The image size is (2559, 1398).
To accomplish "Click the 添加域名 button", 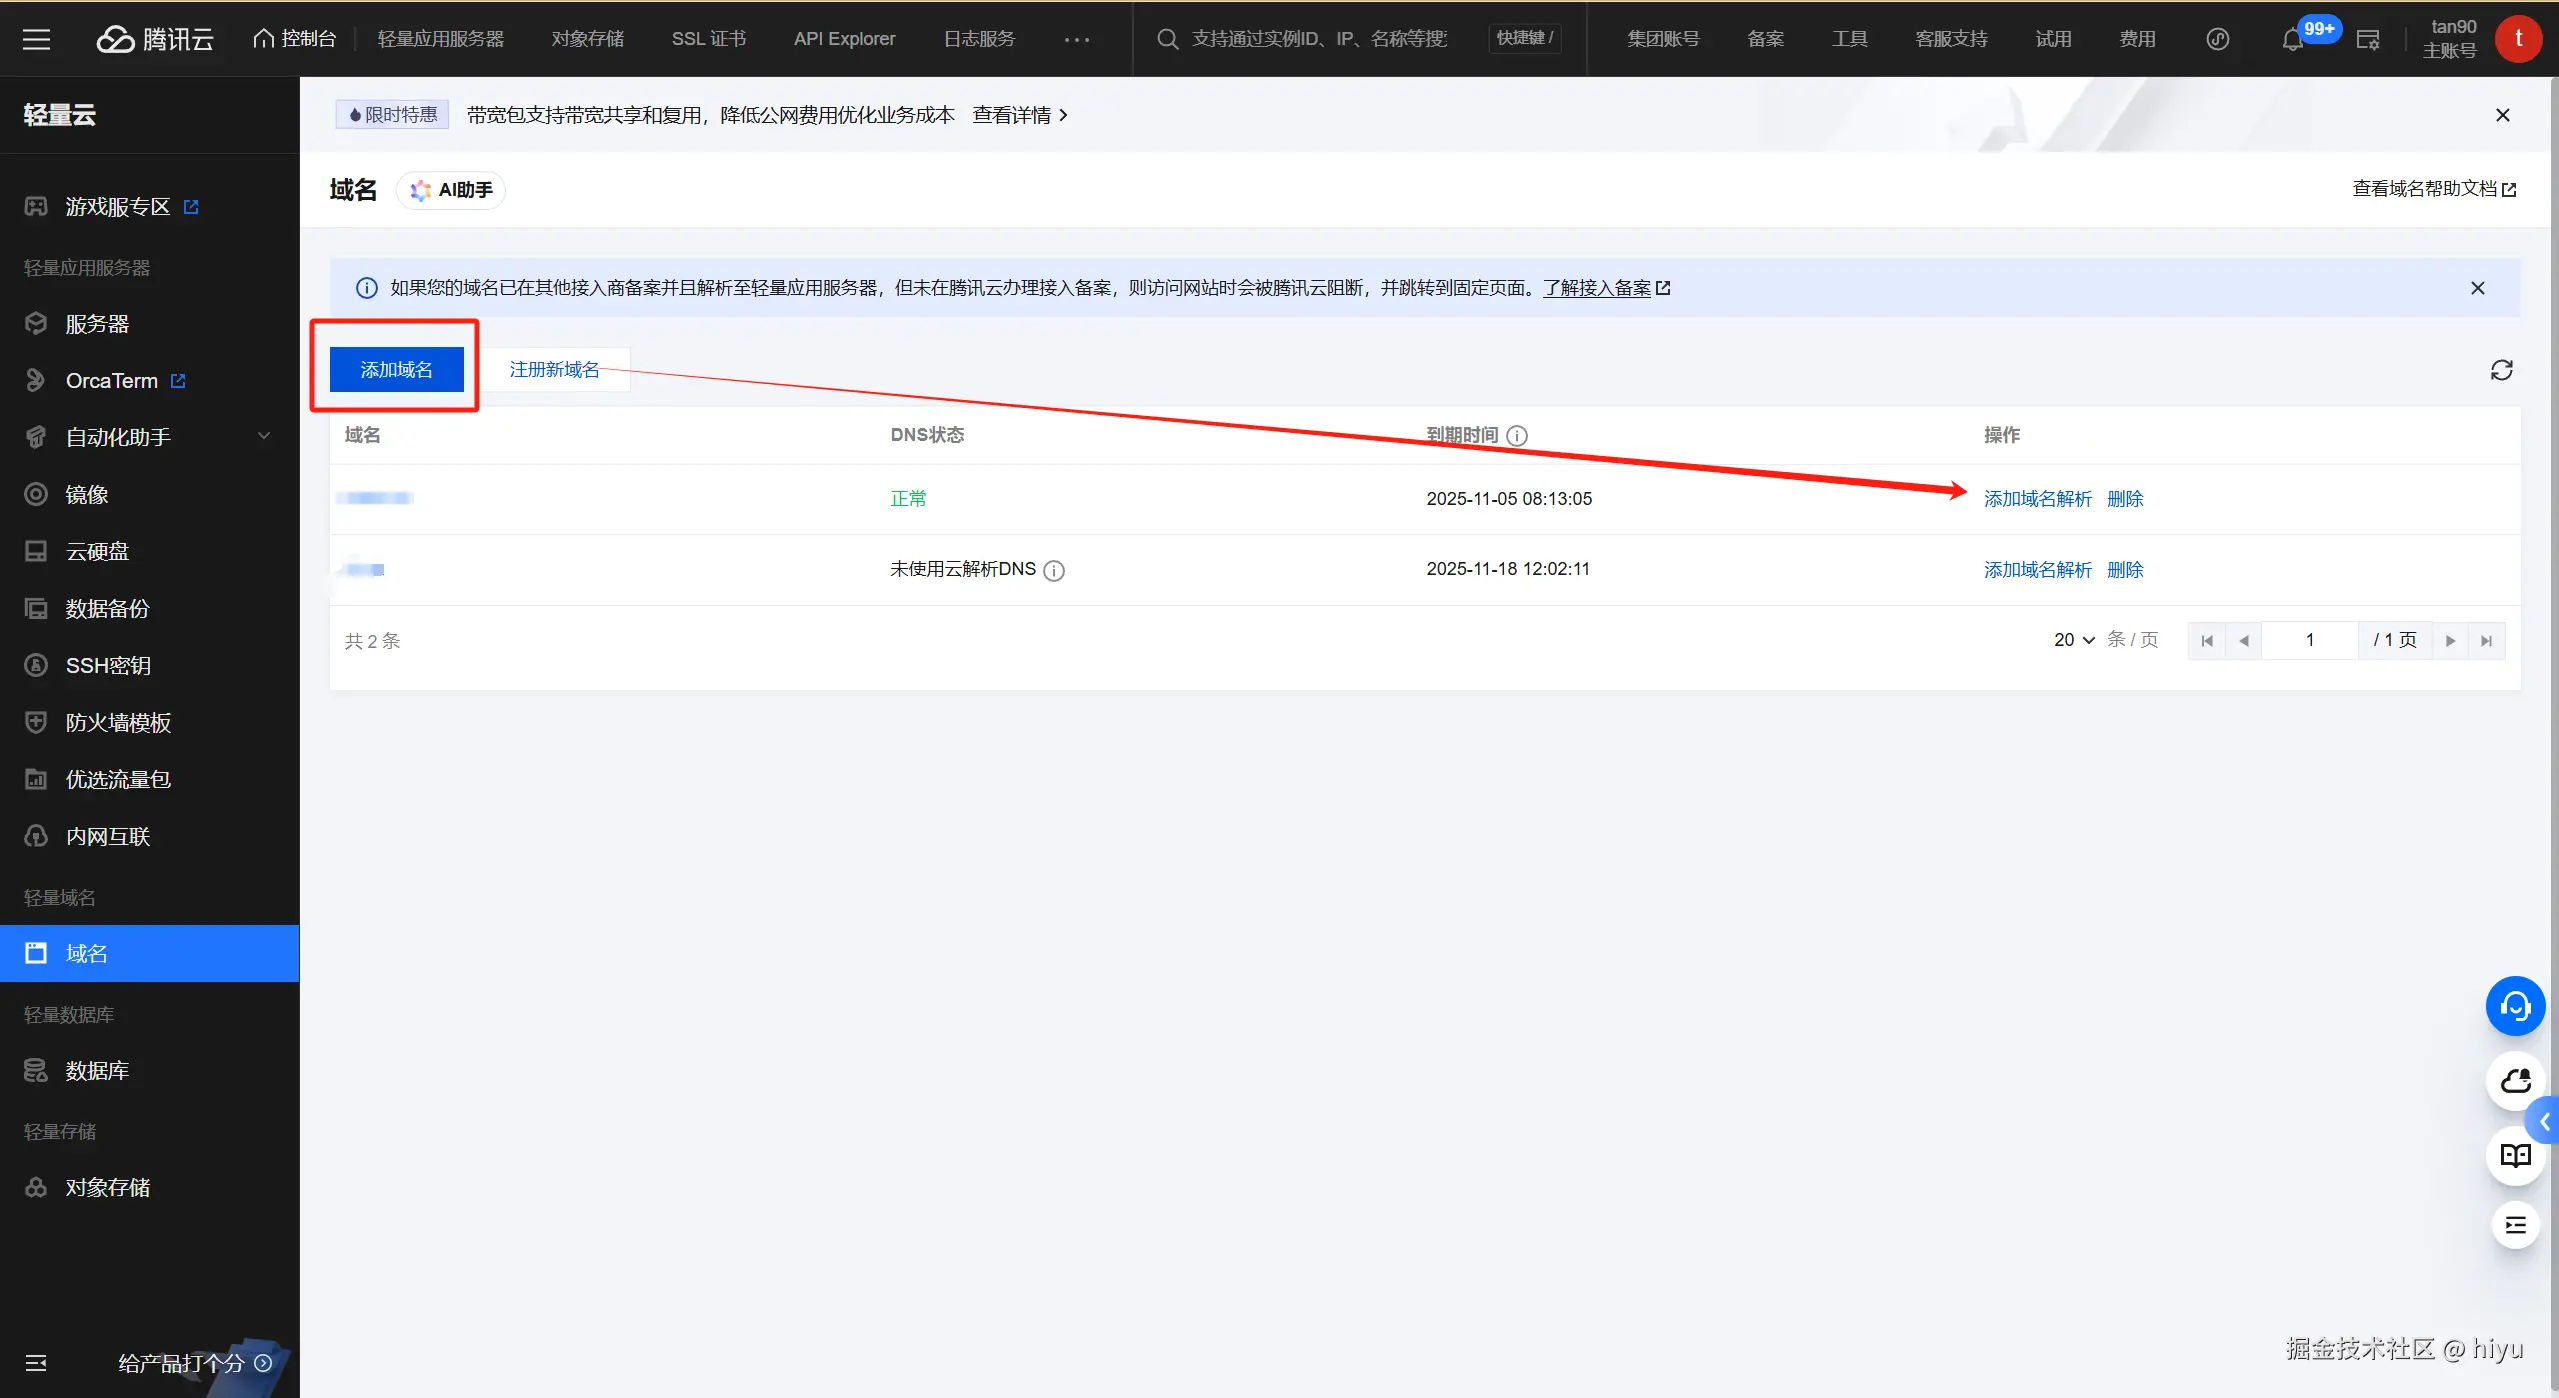I will [x=396, y=370].
